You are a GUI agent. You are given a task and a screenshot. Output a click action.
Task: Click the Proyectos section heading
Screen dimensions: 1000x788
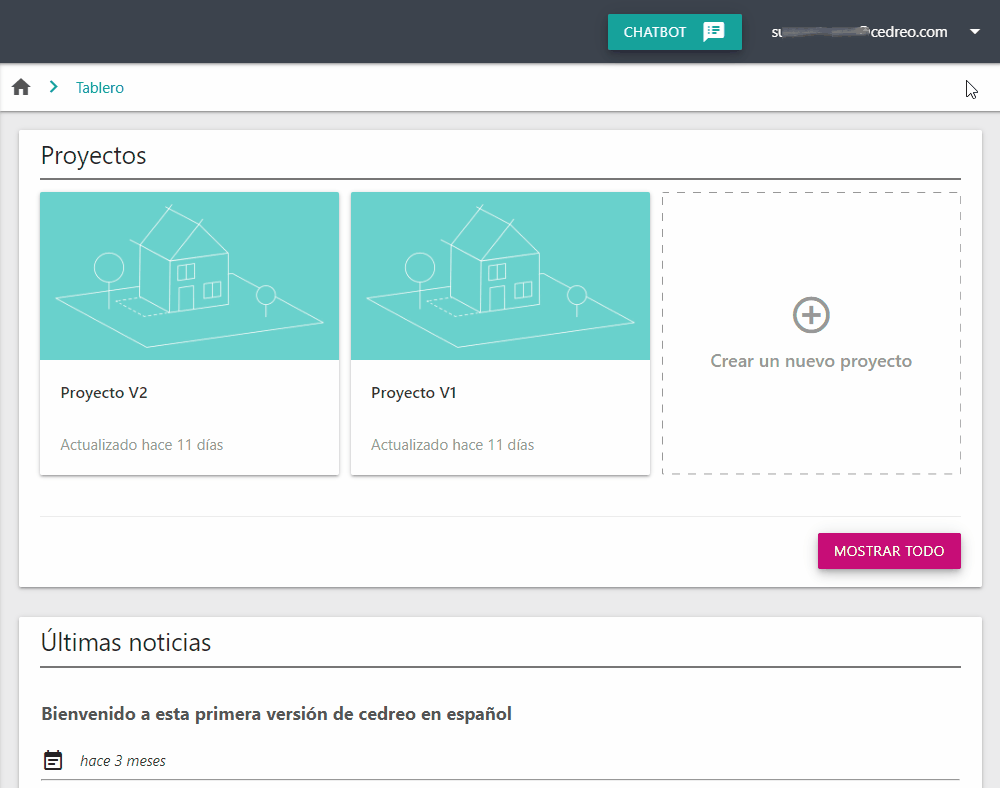click(94, 156)
